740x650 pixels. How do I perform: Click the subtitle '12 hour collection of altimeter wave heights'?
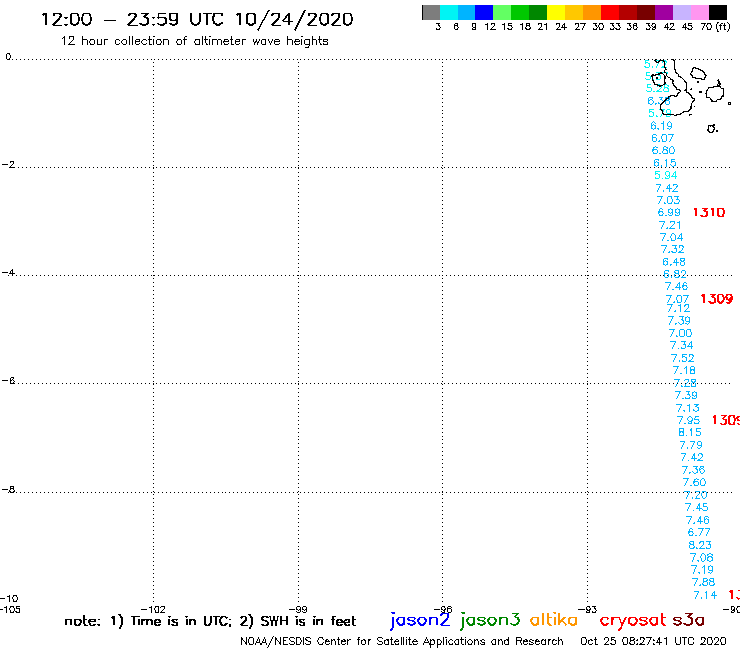(x=194, y=41)
